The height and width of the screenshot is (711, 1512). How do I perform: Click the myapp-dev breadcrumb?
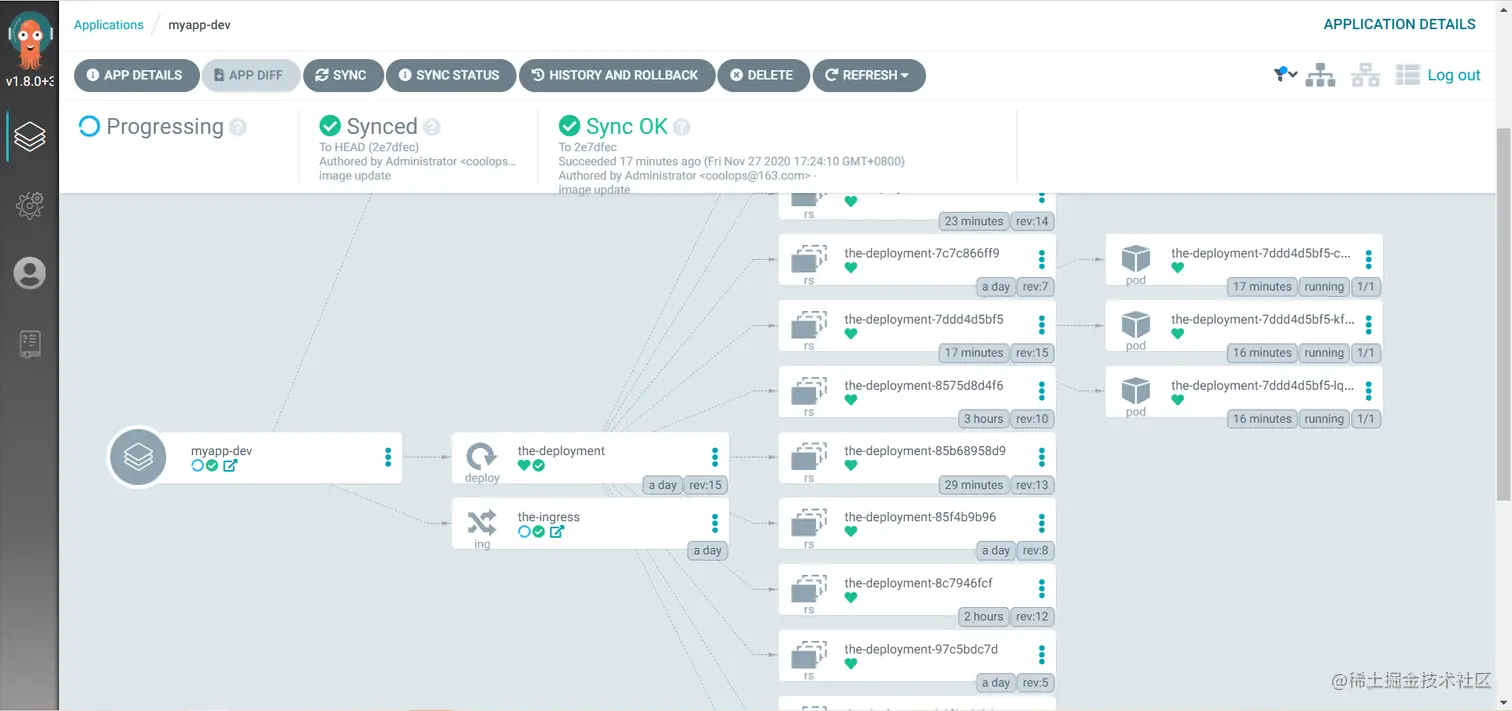[199, 24]
